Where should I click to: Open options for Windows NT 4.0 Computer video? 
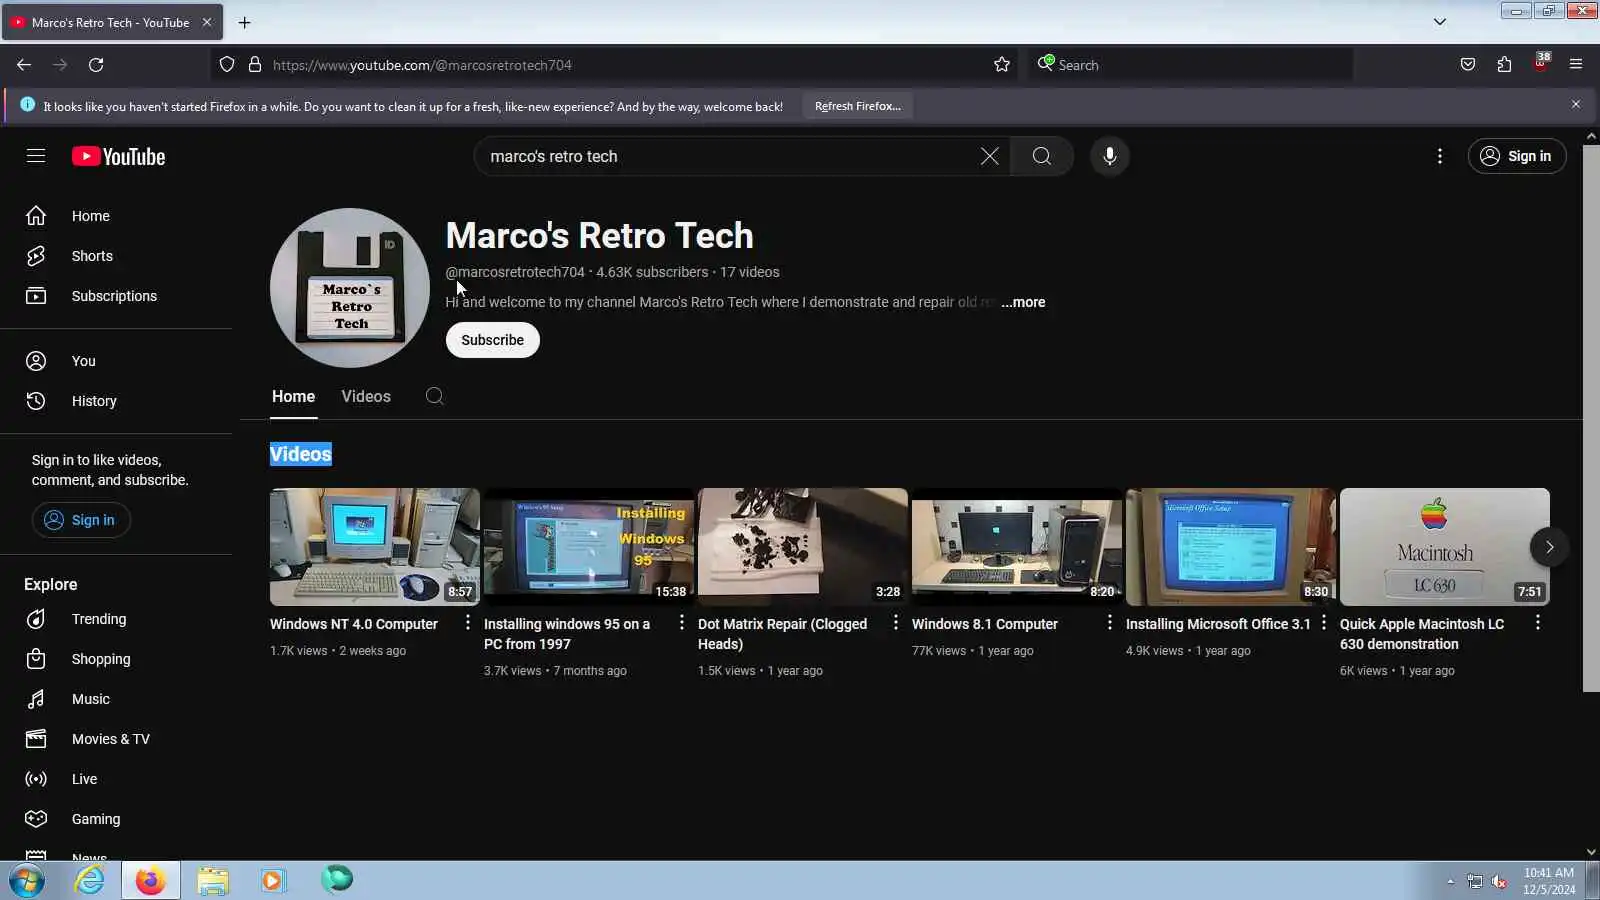467,623
